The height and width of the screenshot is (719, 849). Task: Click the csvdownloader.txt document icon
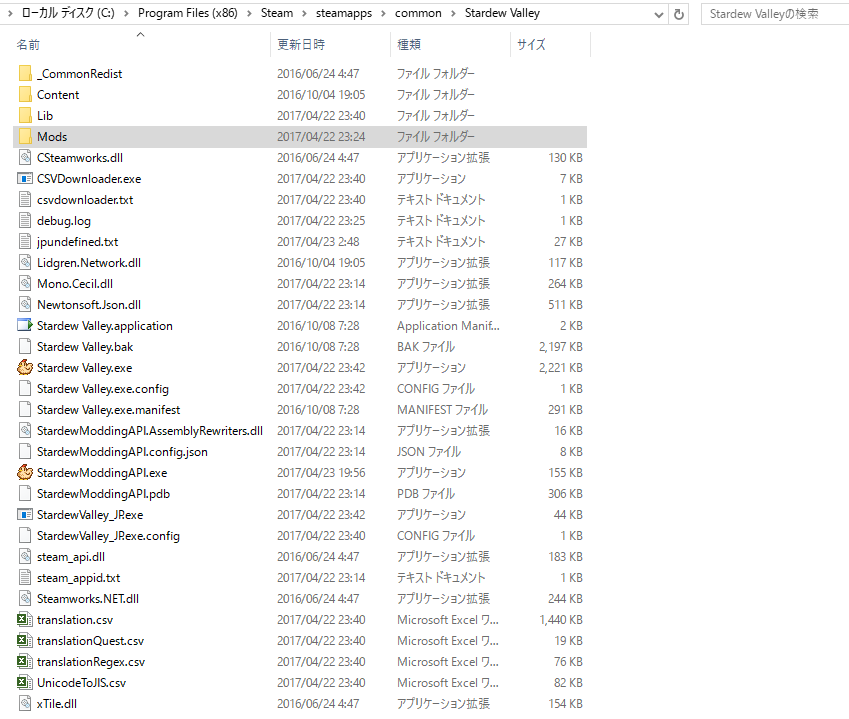[25, 200]
